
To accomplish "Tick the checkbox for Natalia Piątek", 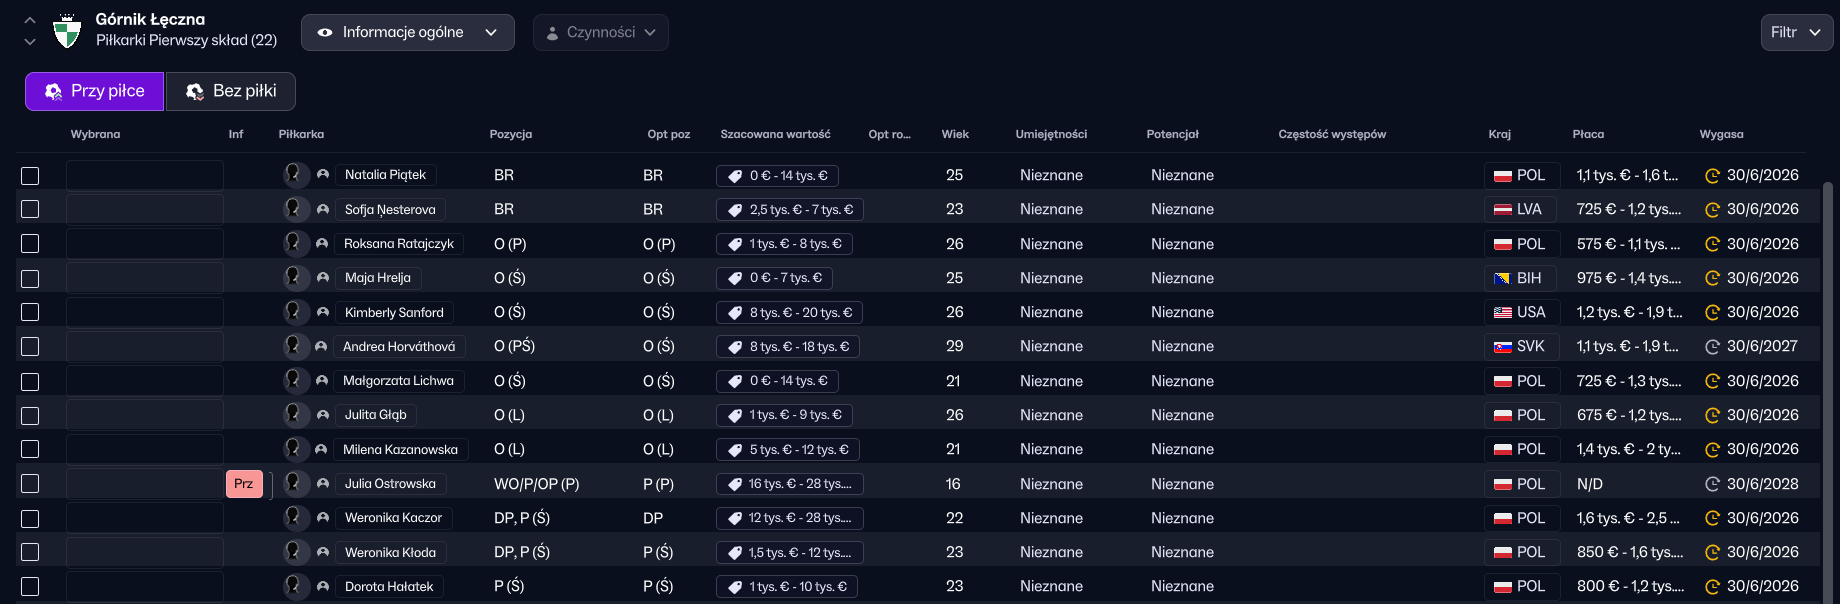I will tap(30, 176).
